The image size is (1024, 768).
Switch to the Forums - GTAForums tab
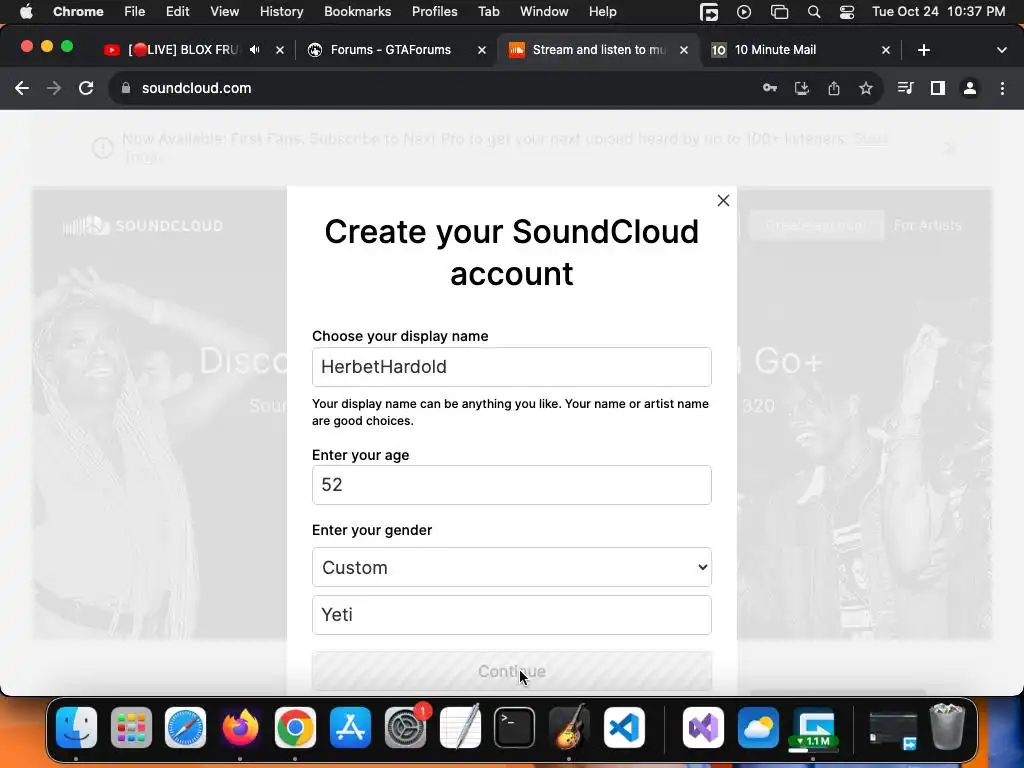[390, 50]
